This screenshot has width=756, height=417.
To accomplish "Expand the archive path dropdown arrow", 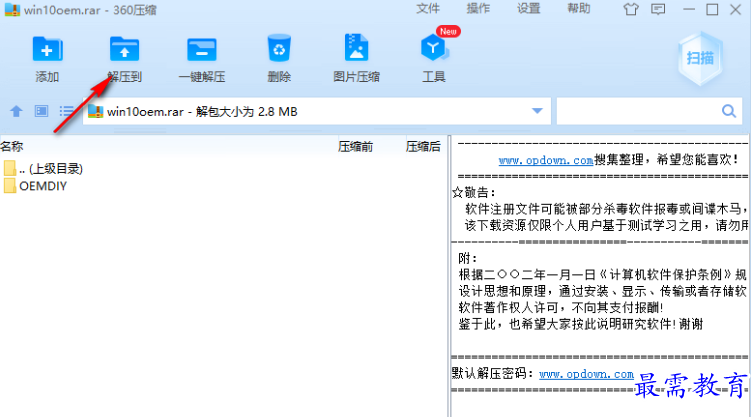I will [x=537, y=111].
